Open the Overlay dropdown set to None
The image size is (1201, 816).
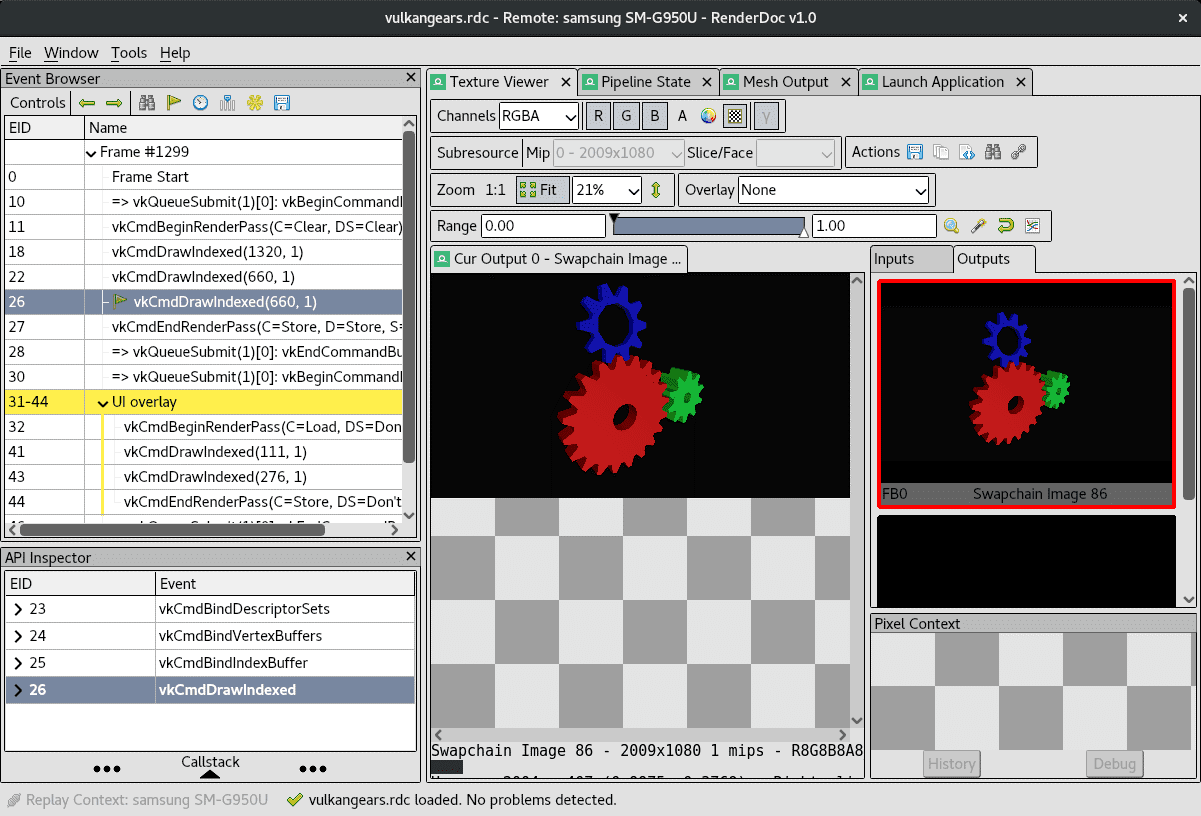(835, 190)
